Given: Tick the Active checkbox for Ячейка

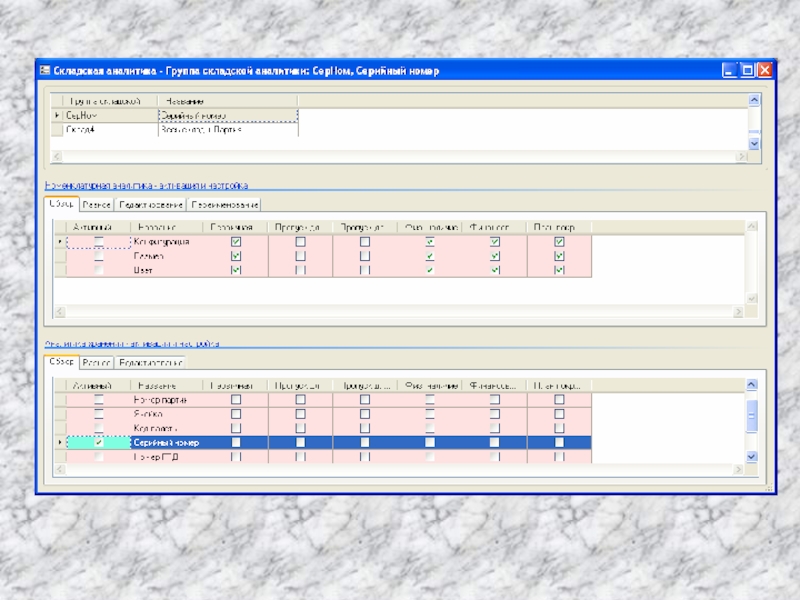Looking at the screenshot, I should pyautogui.click(x=99, y=414).
